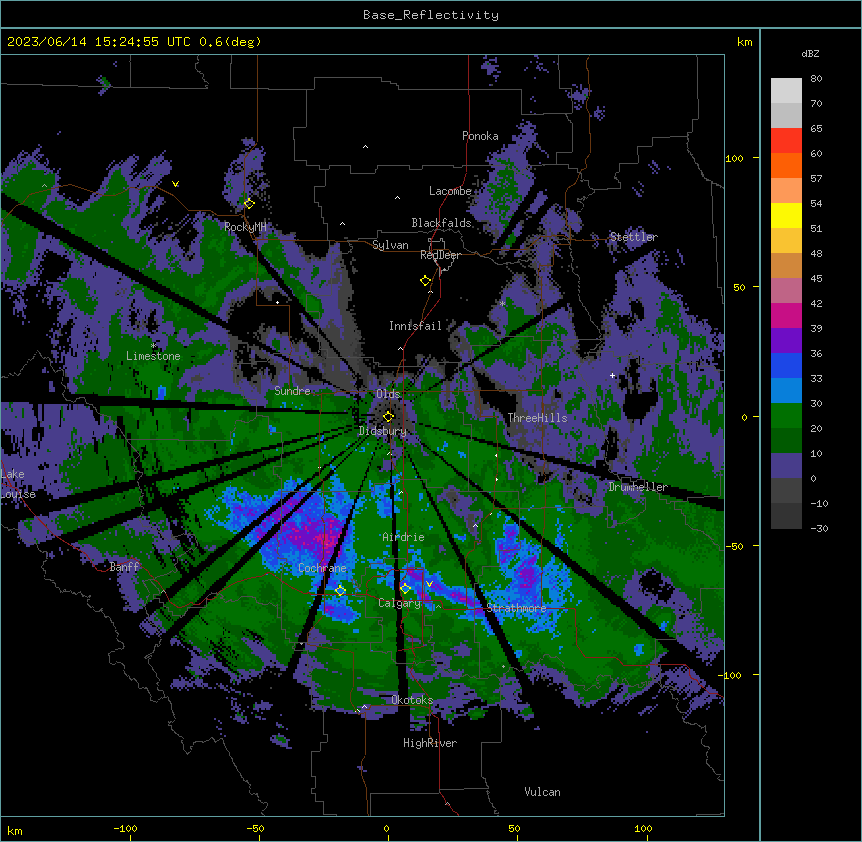The image size is (862, 842).
Task: Click the yellow V marker northwest of RockyMH
Action: click(x=175, y=184)
